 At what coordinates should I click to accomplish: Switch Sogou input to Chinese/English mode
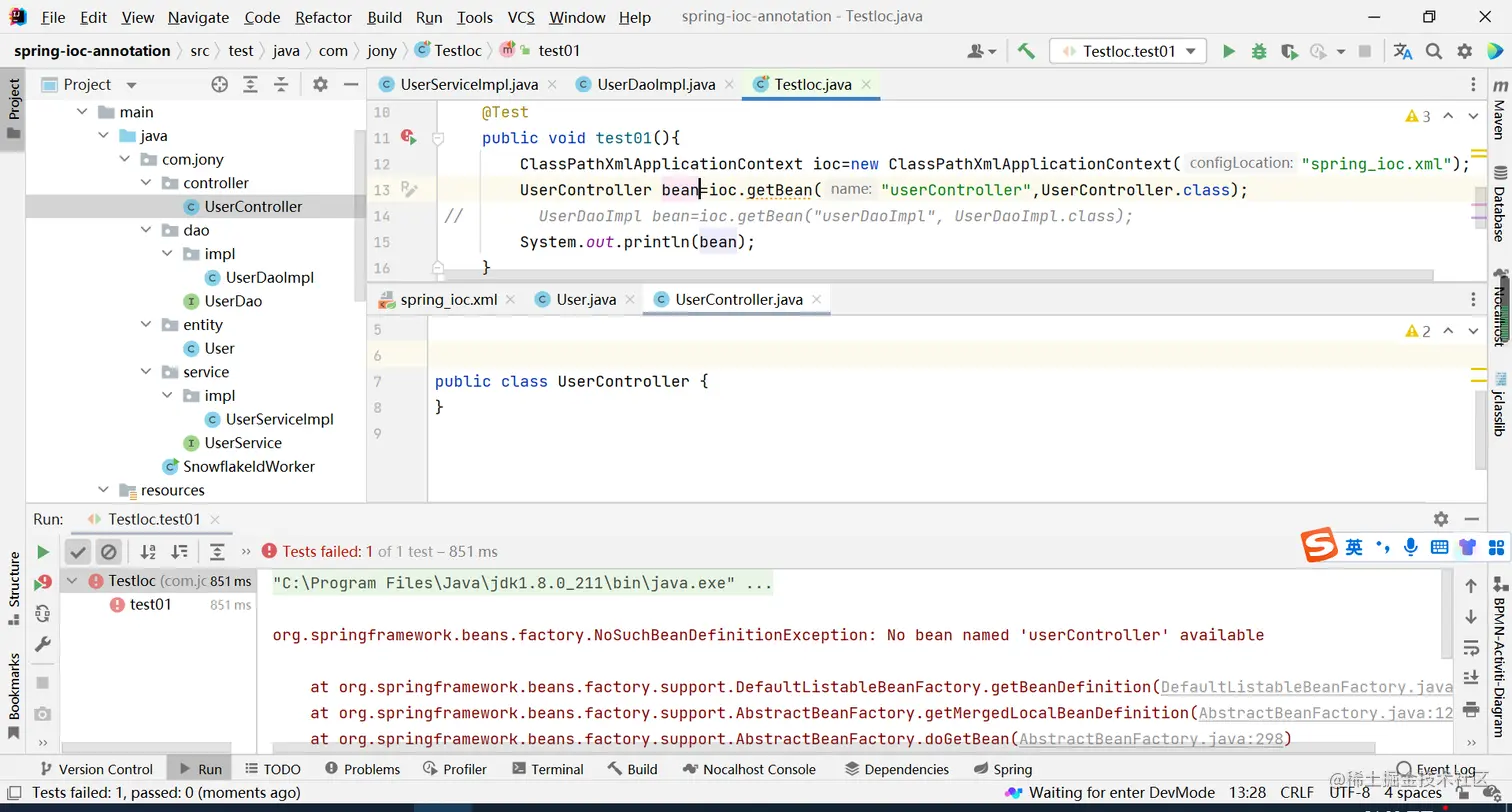[1354, 547]
